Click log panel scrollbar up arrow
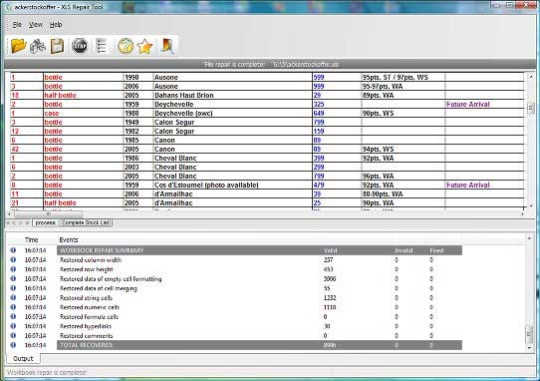540x381 pixels. pyautogui.click(x=529, y=238)
